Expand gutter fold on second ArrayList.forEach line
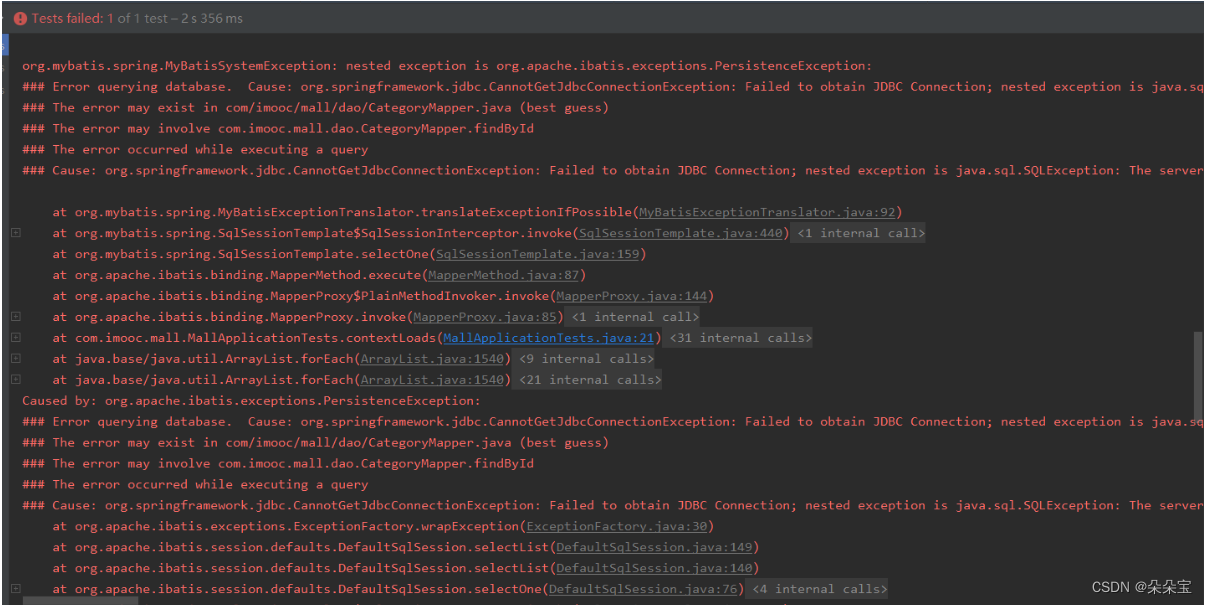The image size is (1208, 605). (x=16, y=380)
